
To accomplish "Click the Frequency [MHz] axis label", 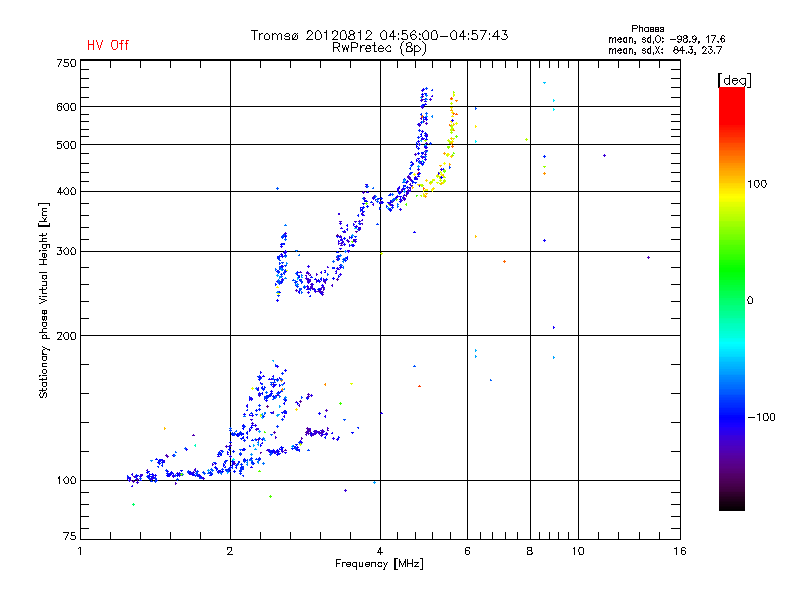I will [x=379, y=564].
